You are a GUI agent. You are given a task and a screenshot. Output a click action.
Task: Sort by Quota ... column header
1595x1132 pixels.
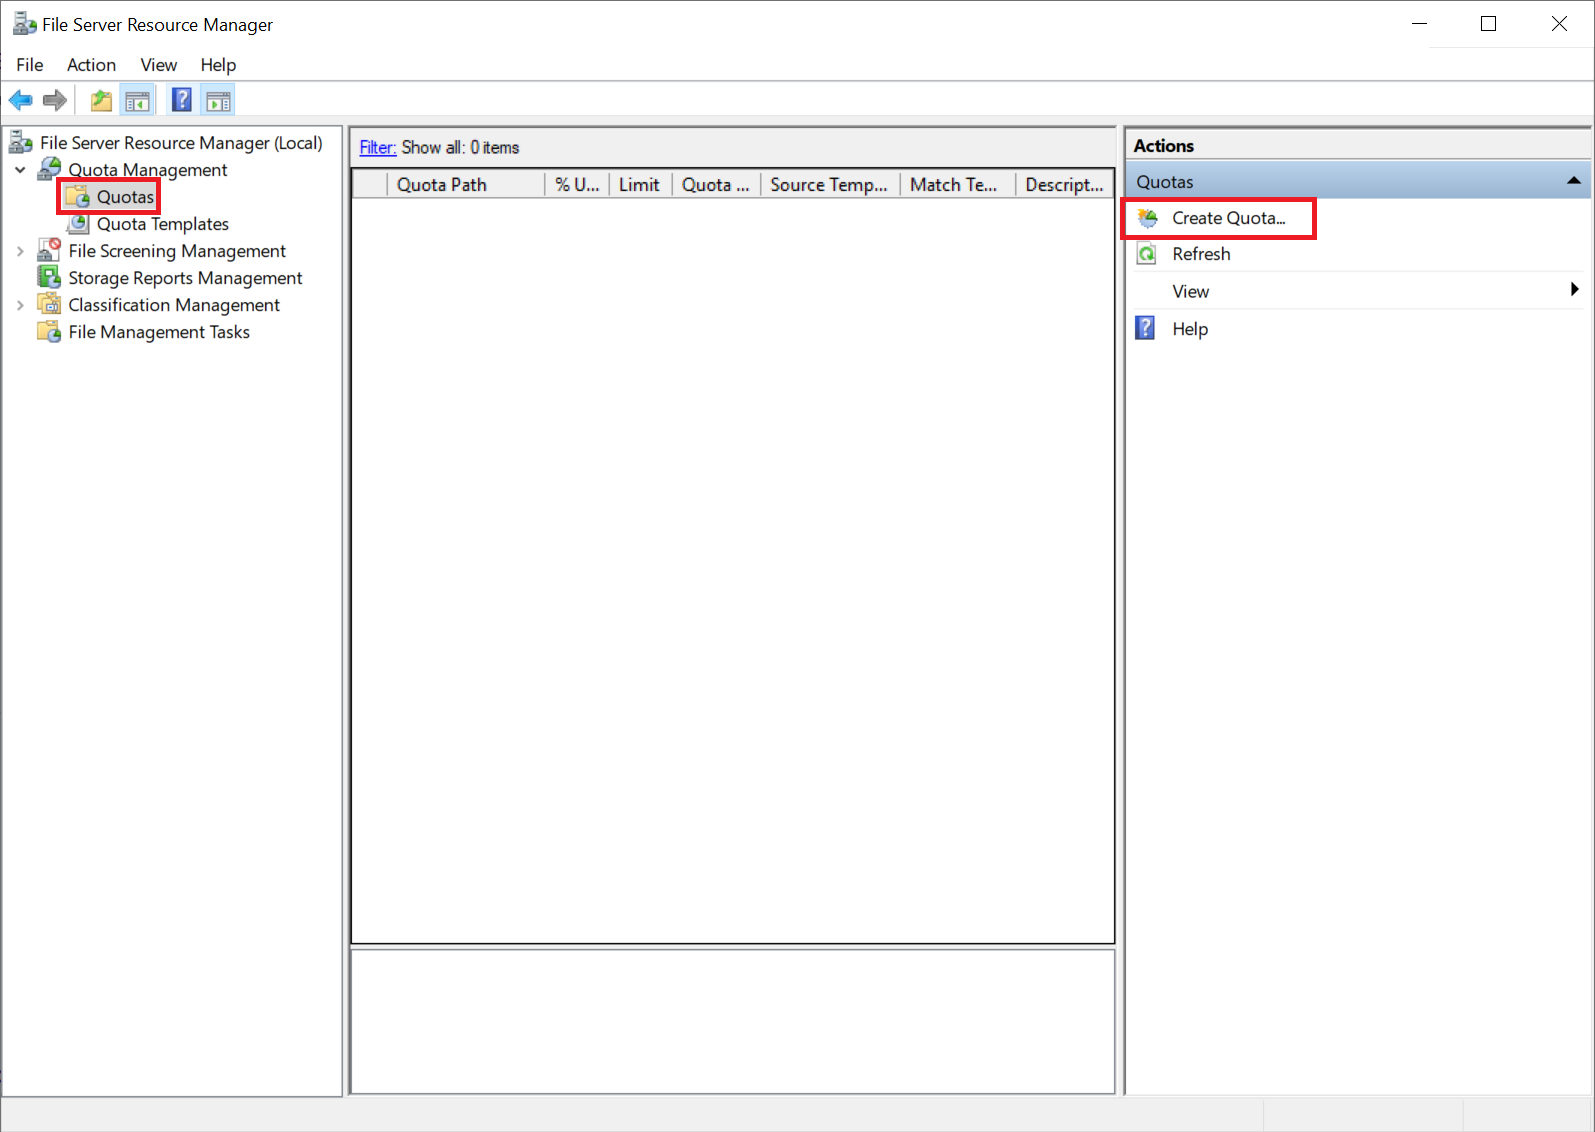(x=715, y=184)
